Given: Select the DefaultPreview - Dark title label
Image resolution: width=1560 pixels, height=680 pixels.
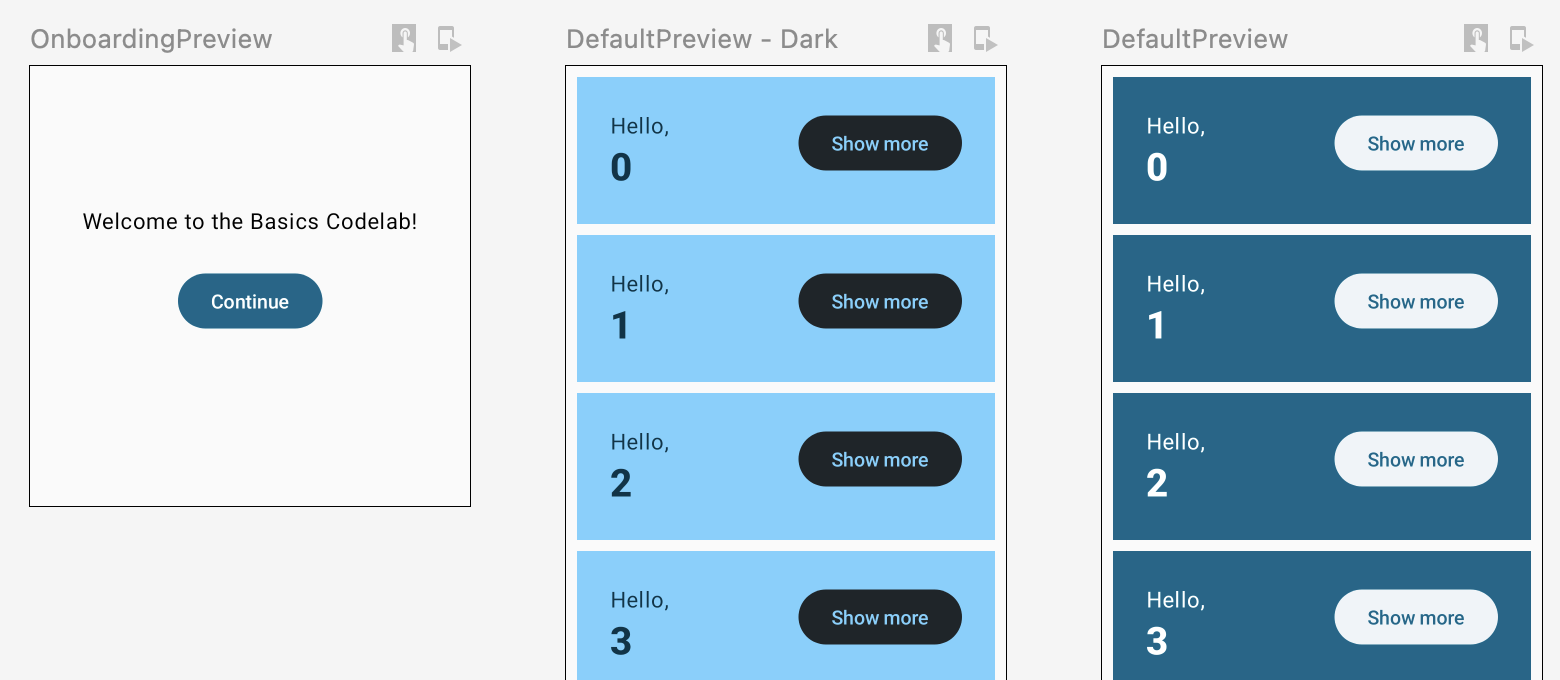Looking at the screenshot, I should (x=702, y=39).
